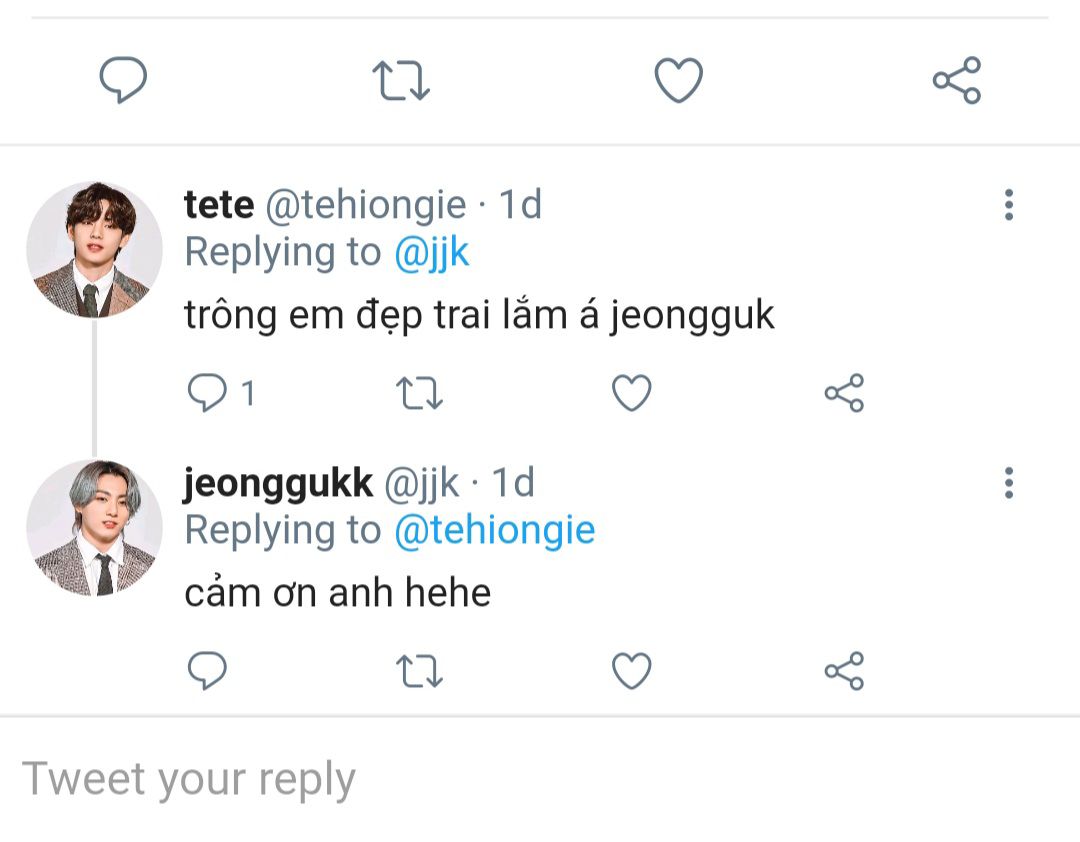Follow the @tehiongie mention link

click(494, 530)
